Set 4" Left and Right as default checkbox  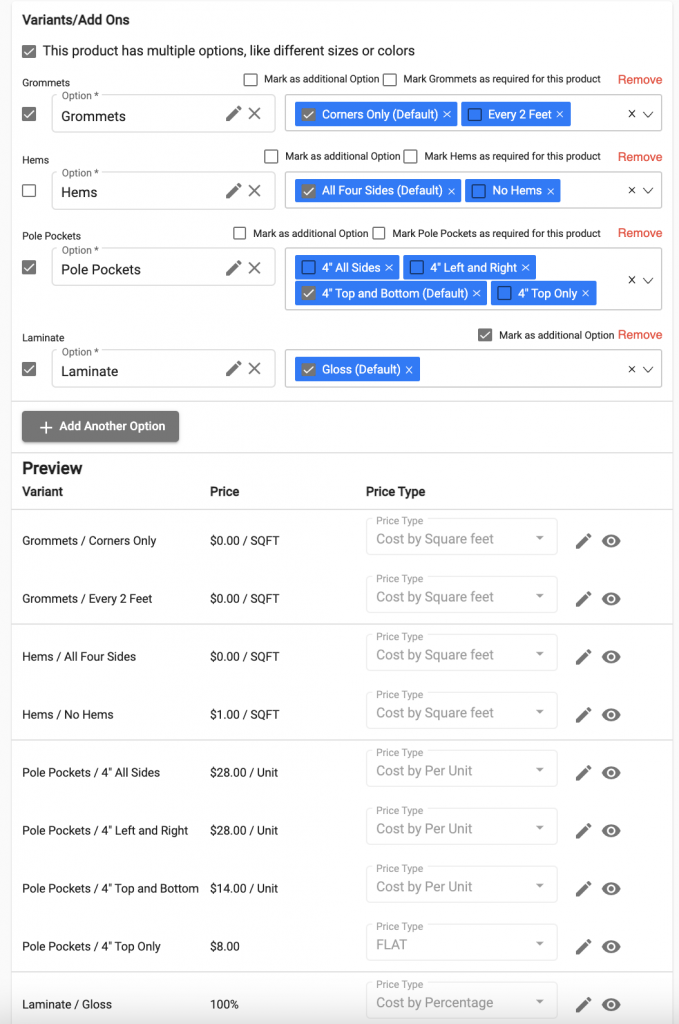tap(417, 267)
